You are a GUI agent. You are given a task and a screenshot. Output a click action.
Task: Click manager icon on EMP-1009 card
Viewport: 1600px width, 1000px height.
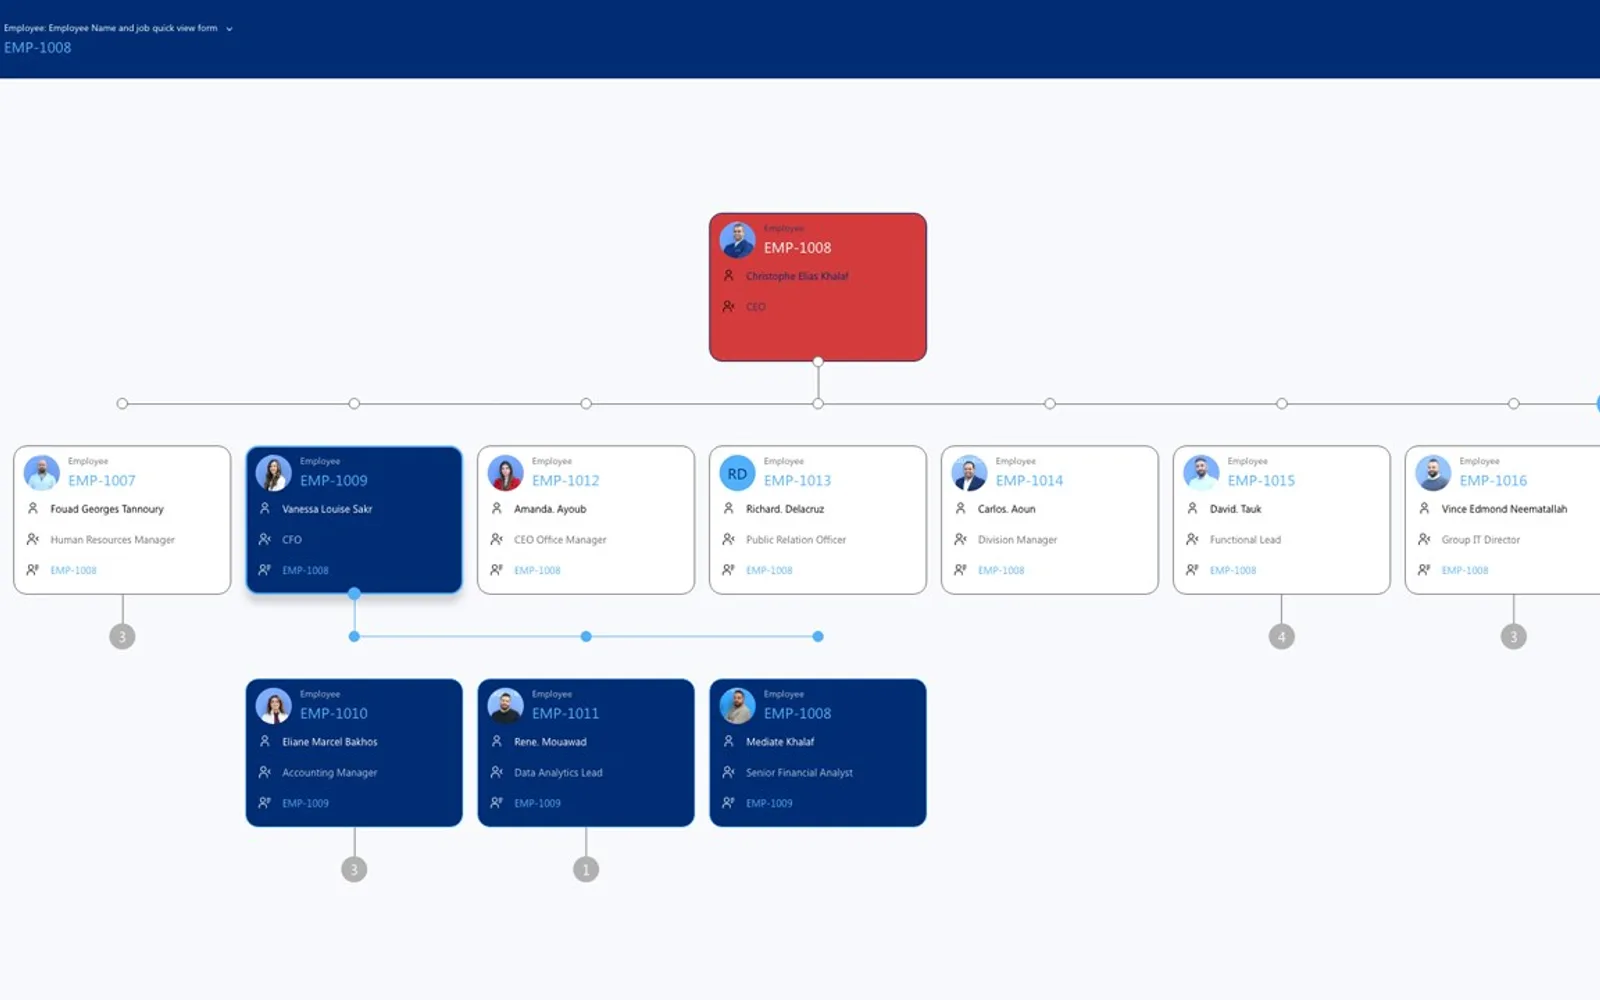(265, 571)
